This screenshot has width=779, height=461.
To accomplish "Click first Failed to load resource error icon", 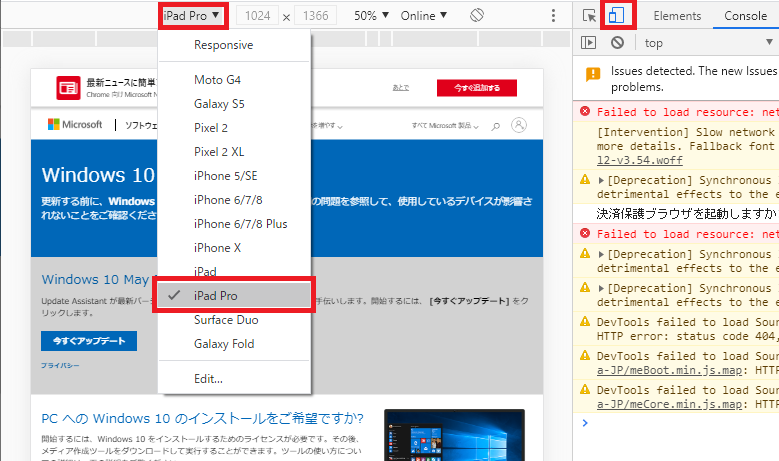I will (x=585, y=111).
